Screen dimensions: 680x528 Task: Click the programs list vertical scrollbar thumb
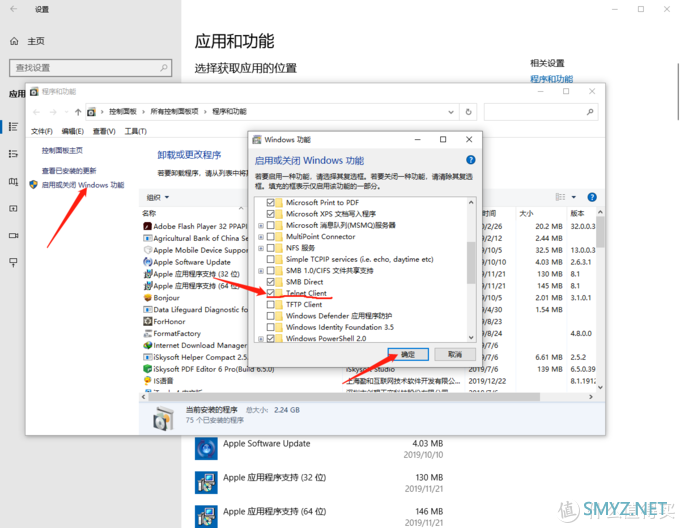[x=600, y=232]
